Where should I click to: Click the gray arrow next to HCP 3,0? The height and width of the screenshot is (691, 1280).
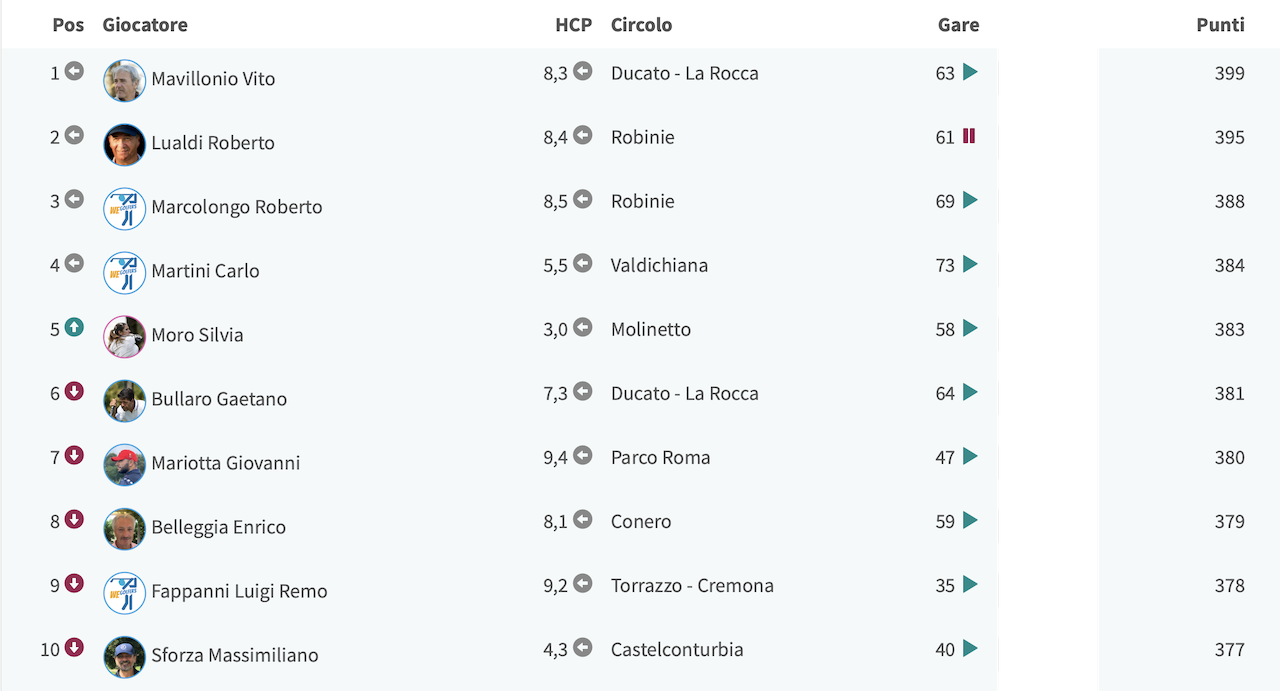click(583, 327)
